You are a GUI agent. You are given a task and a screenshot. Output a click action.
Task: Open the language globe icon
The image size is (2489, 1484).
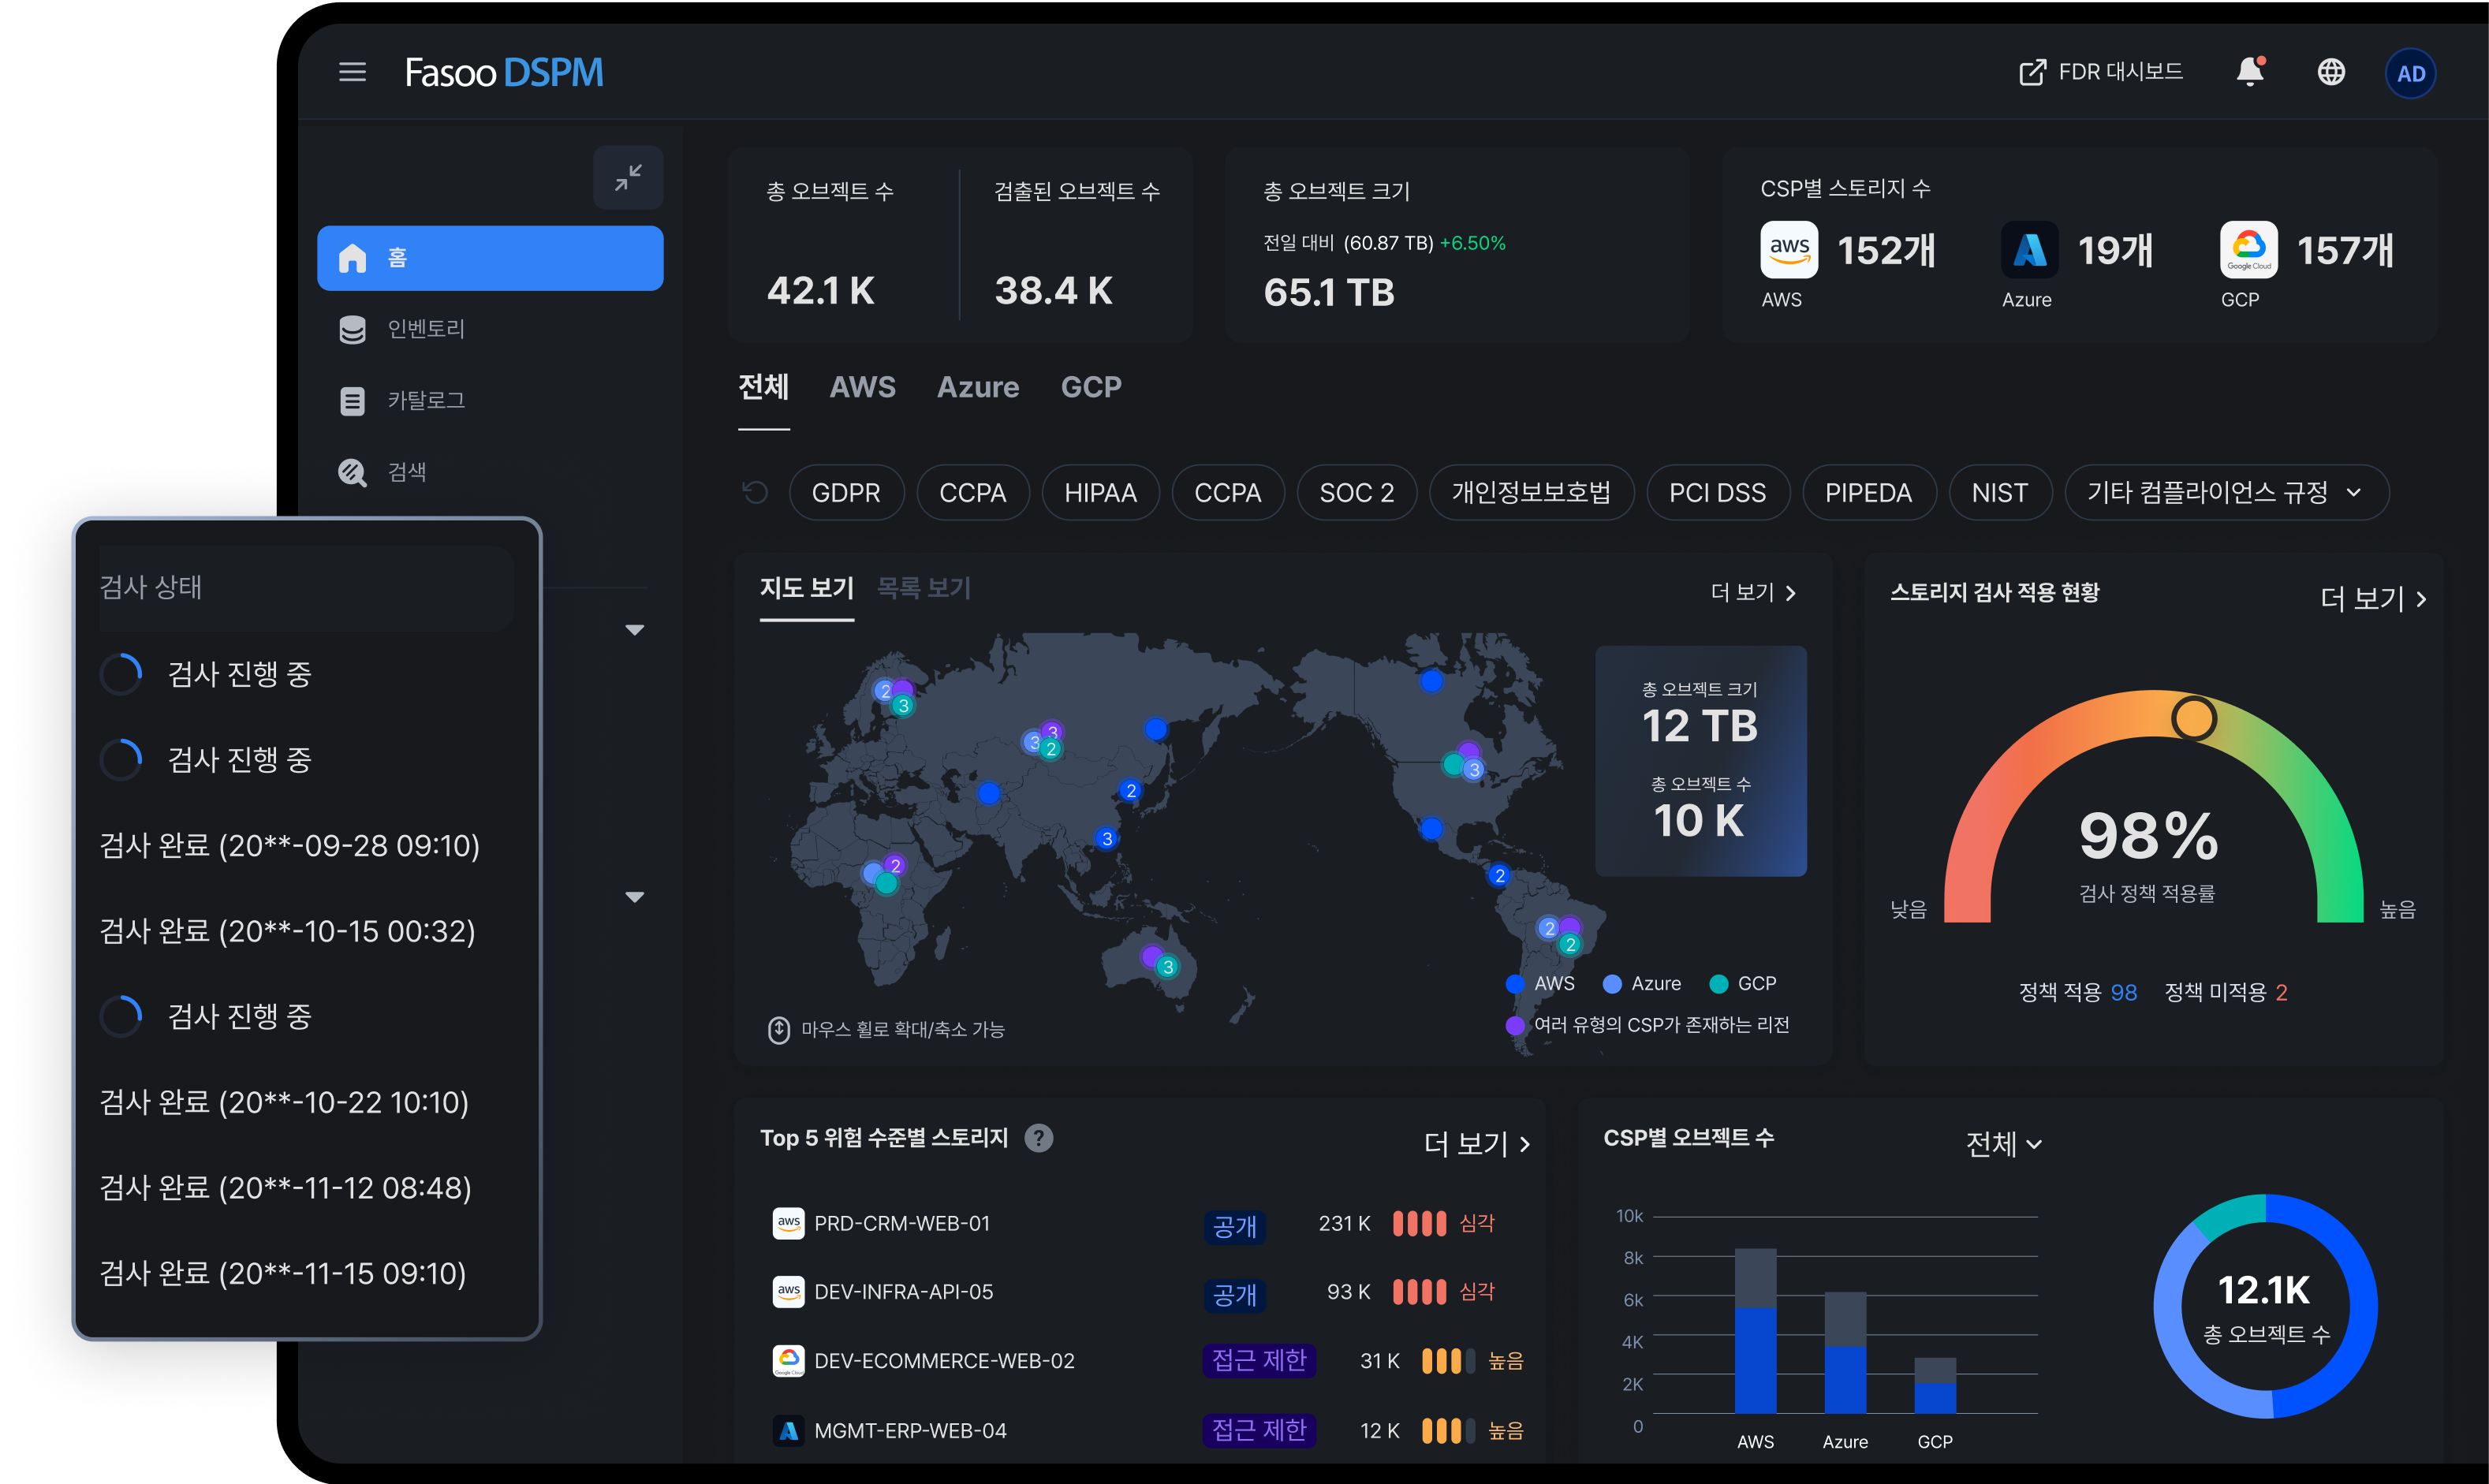click(2331, 72)
